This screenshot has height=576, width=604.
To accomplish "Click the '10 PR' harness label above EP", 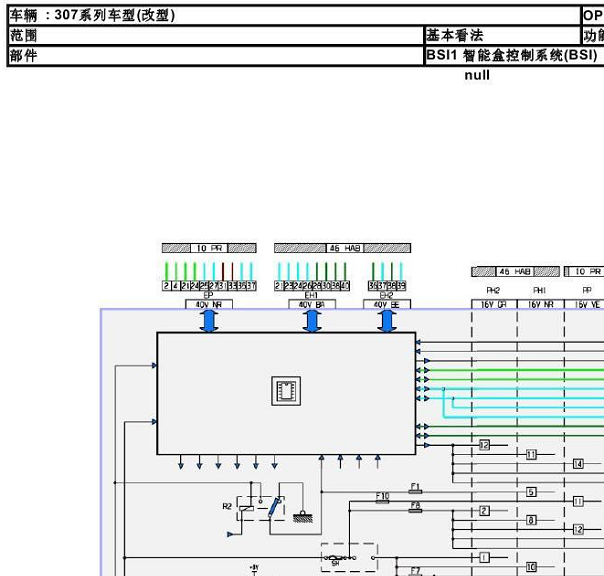I will pyautogui.click(x=209, y=248).
